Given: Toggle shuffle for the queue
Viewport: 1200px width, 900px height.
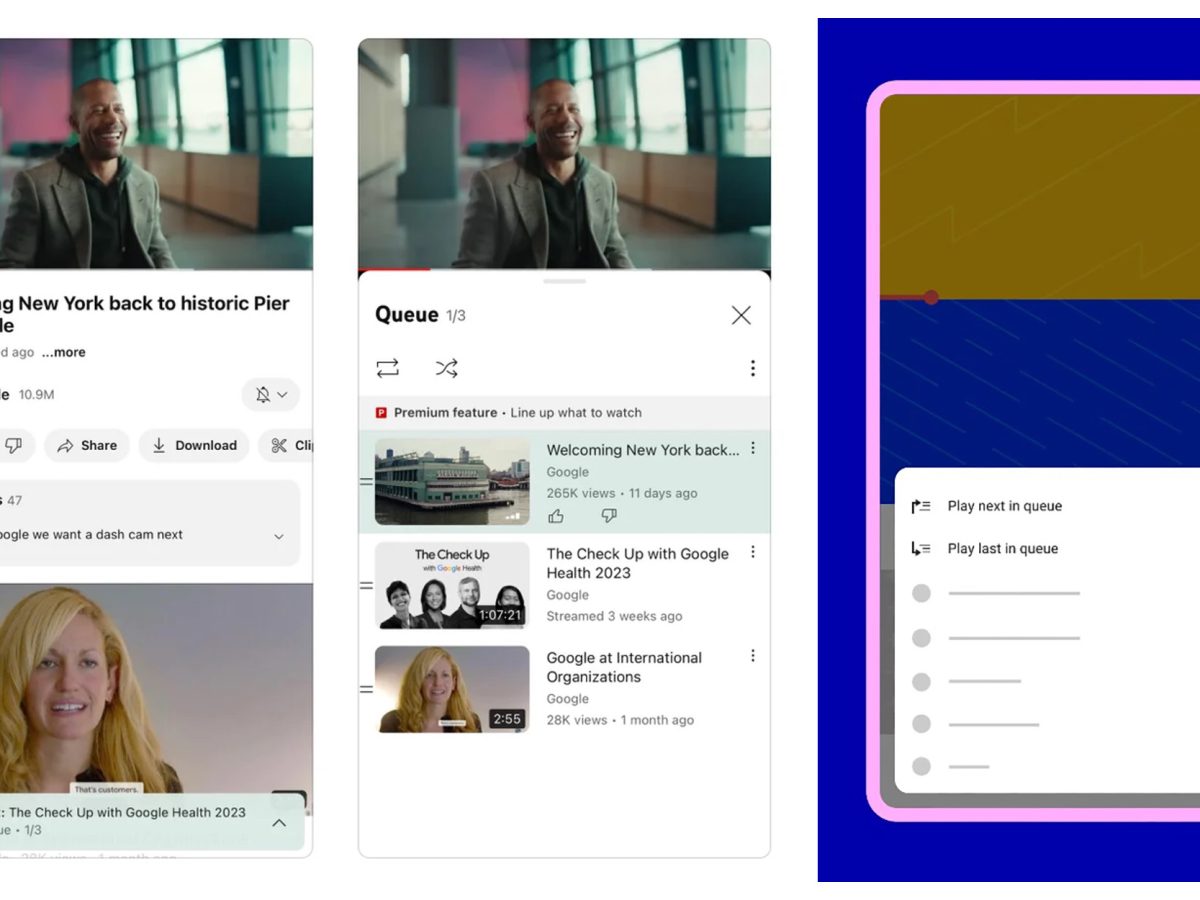Looking at the screenshot, I should pos(446,369).
